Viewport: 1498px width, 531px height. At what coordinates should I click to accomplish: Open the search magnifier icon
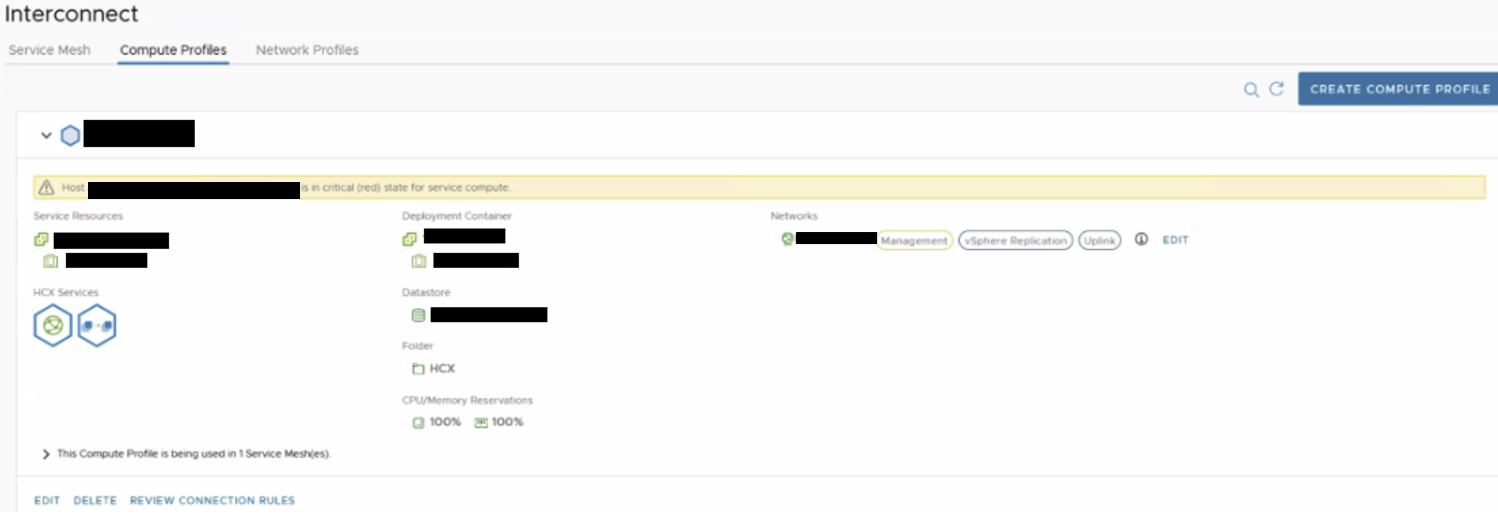point(1251,89)
